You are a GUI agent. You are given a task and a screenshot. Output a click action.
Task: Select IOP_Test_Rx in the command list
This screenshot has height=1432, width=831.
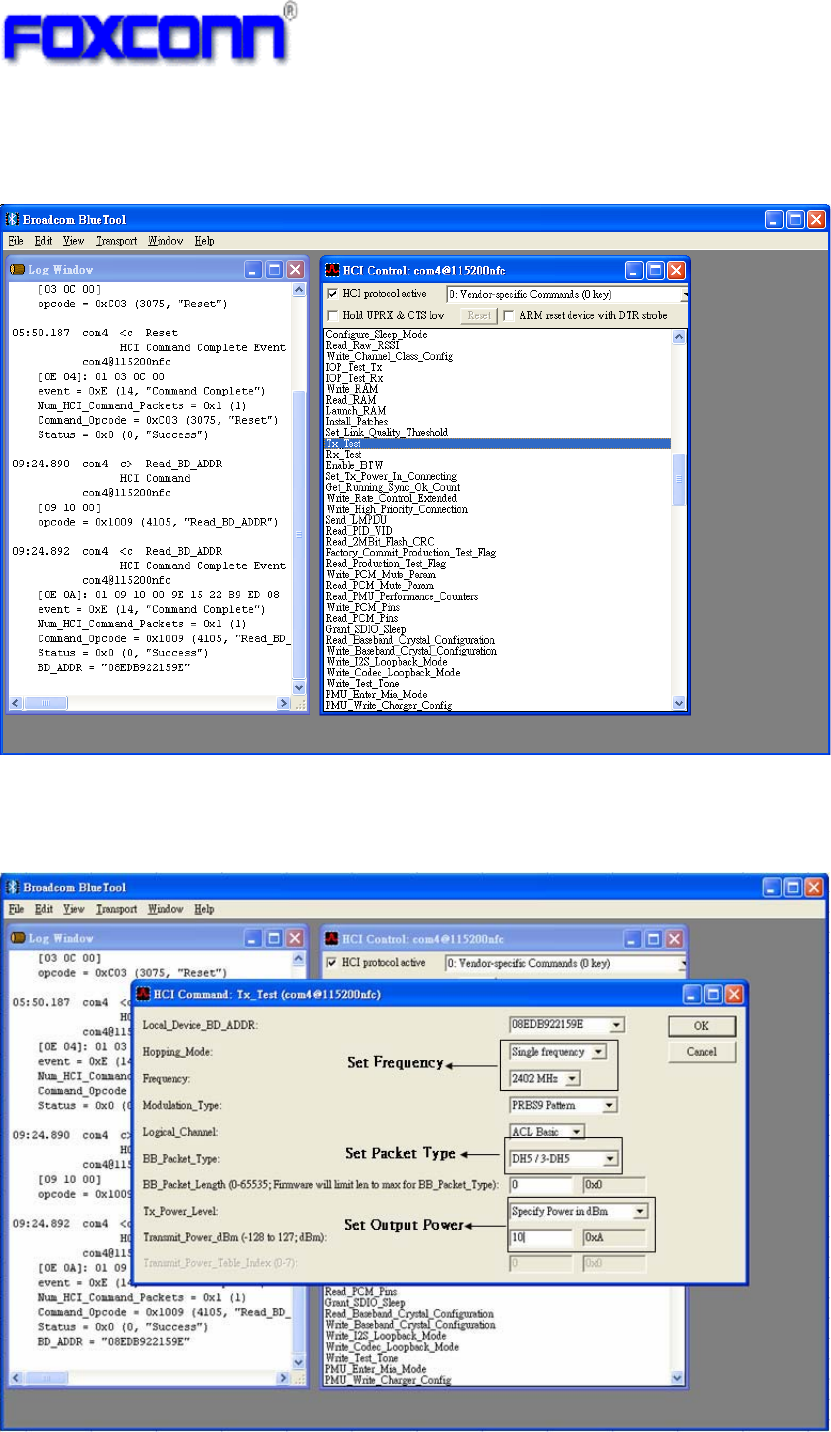coord(352,378)
